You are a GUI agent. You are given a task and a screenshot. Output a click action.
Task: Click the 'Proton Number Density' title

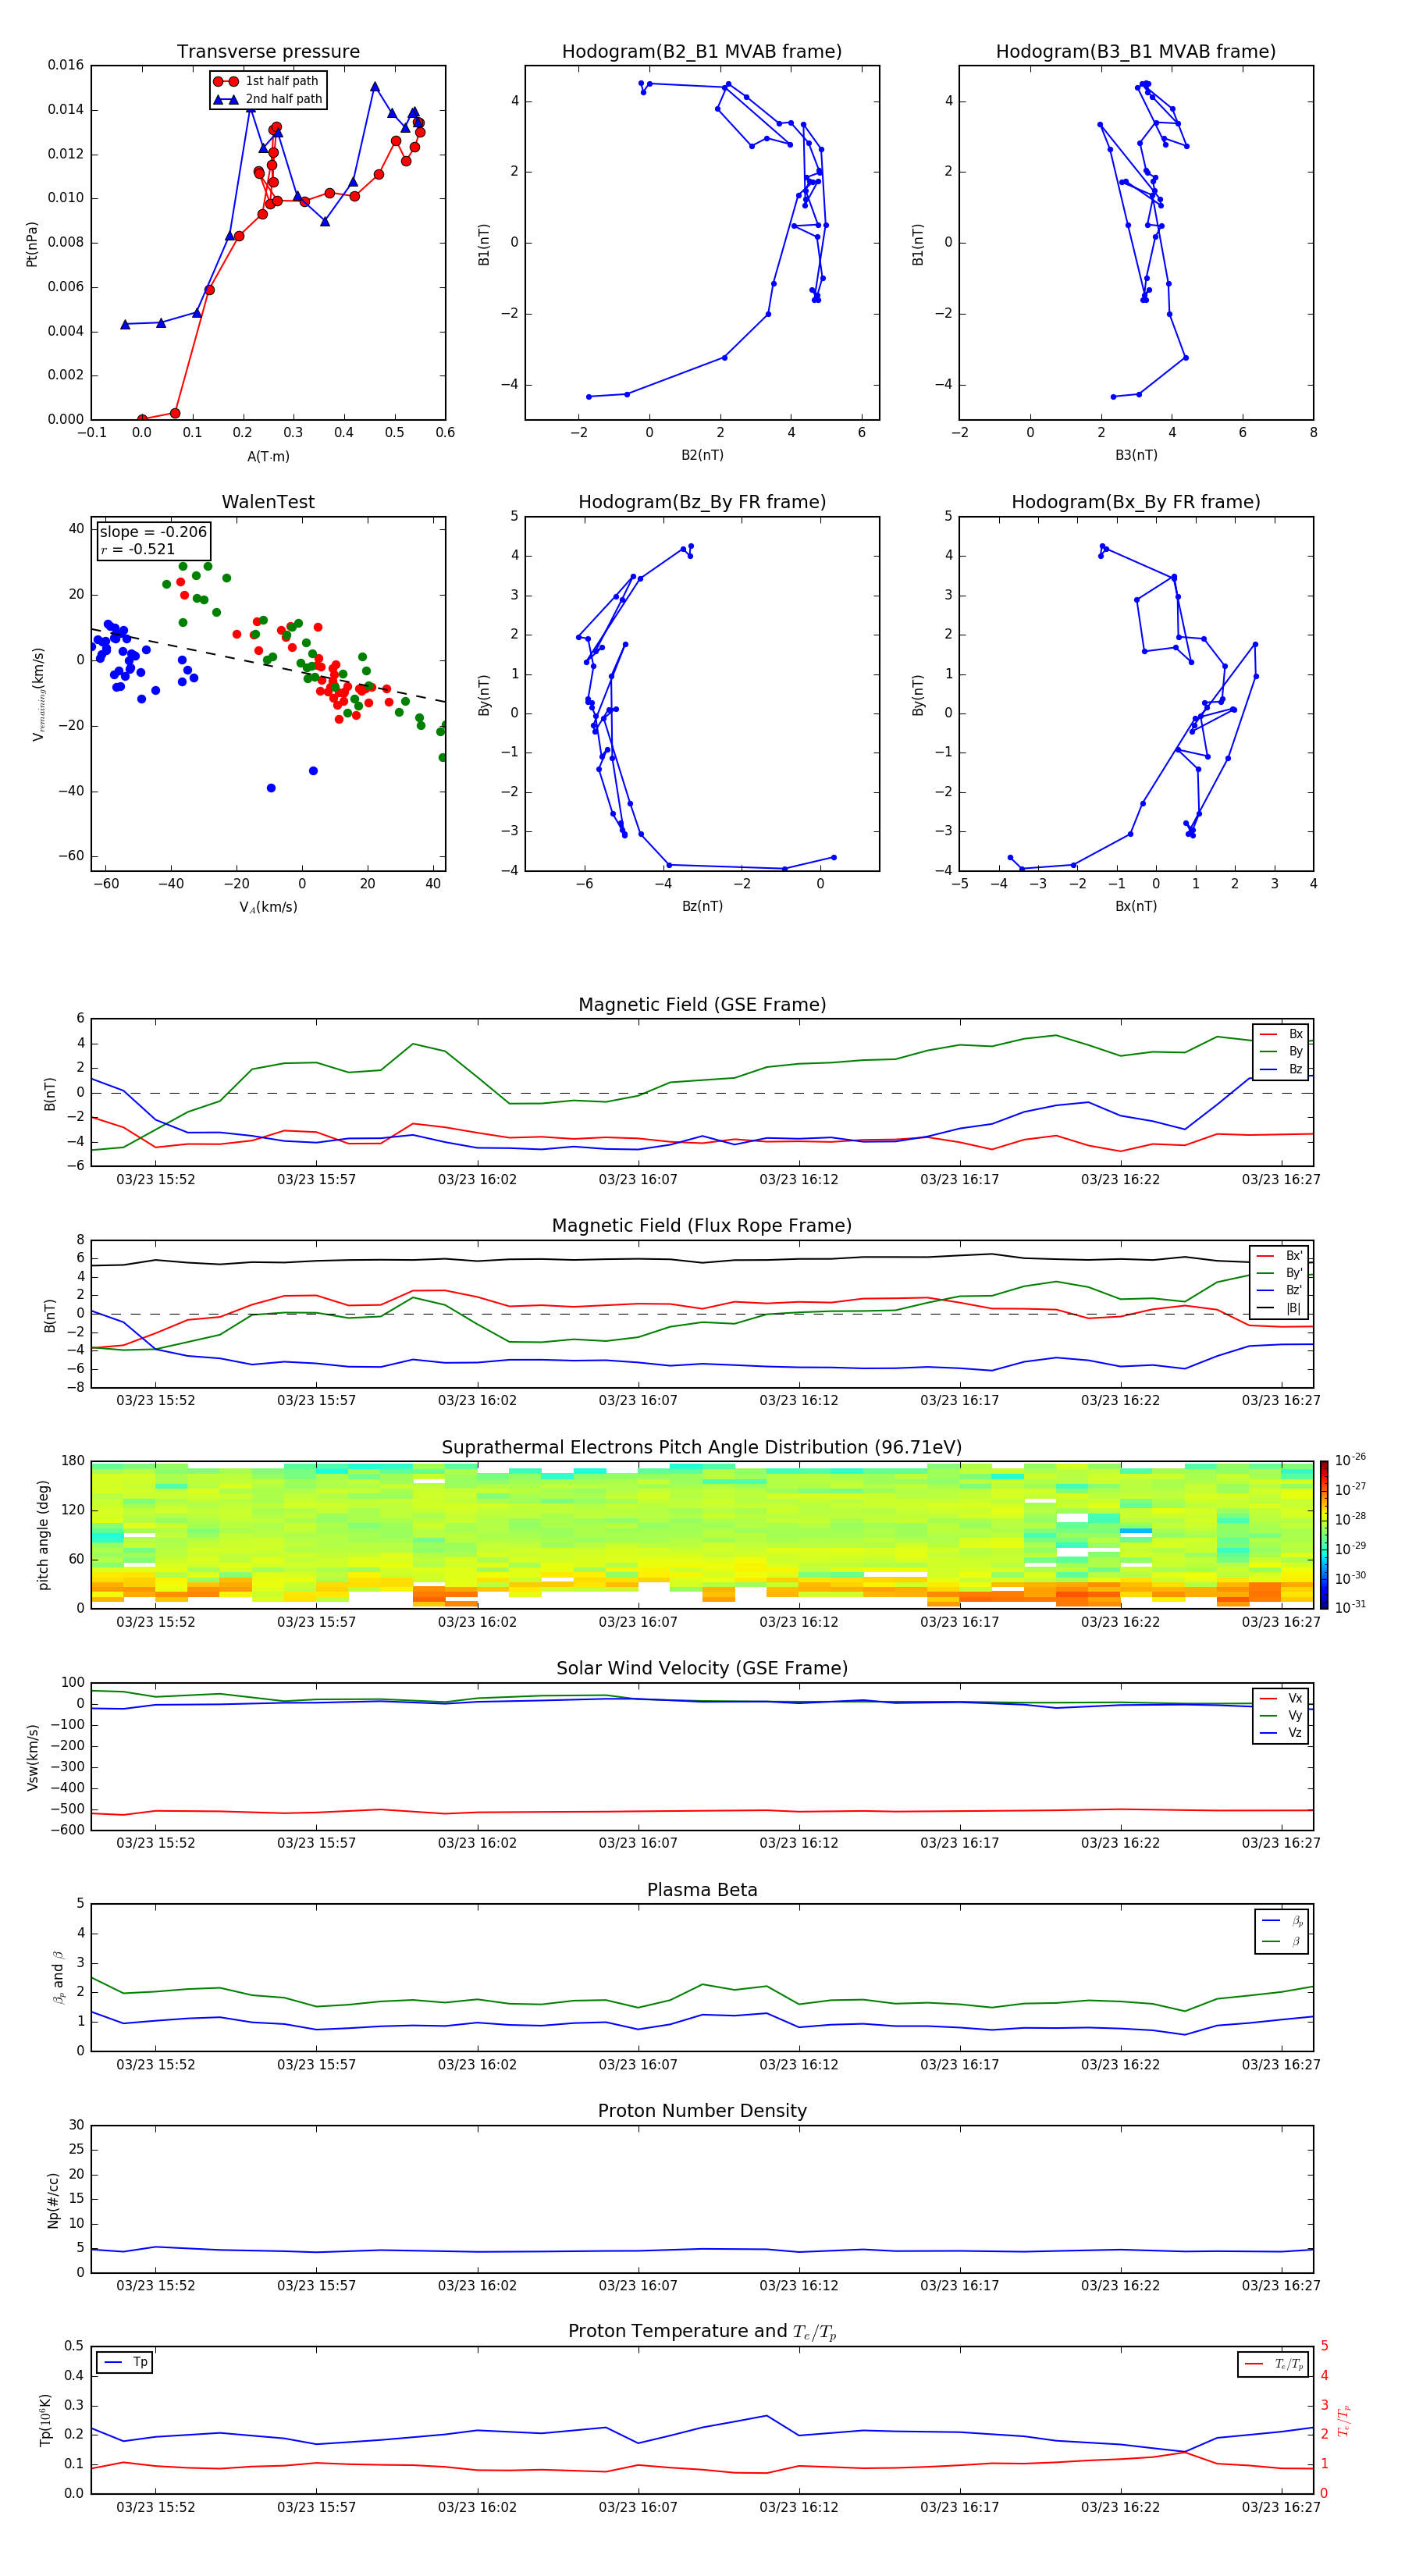tap(702, 2111)
